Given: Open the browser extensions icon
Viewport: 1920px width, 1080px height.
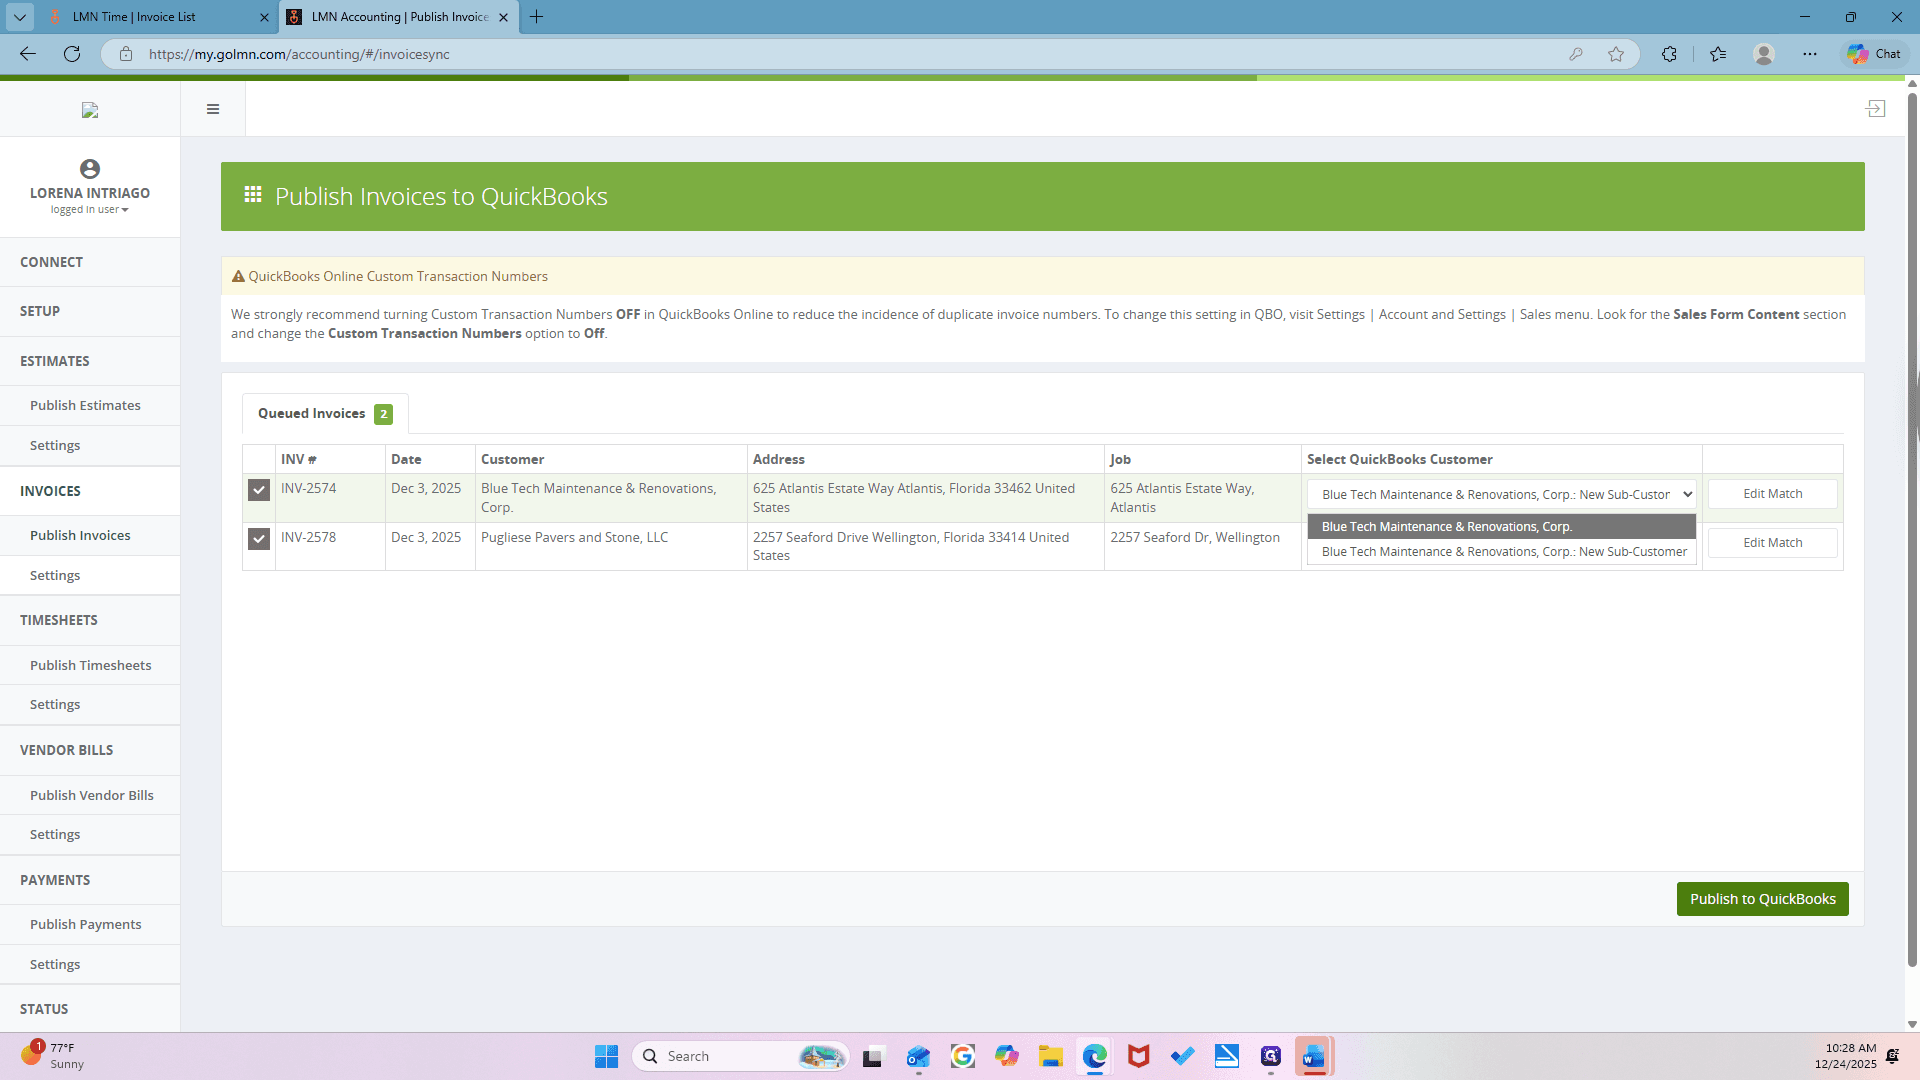Looking at the screenshot, I should point(1669,54).
